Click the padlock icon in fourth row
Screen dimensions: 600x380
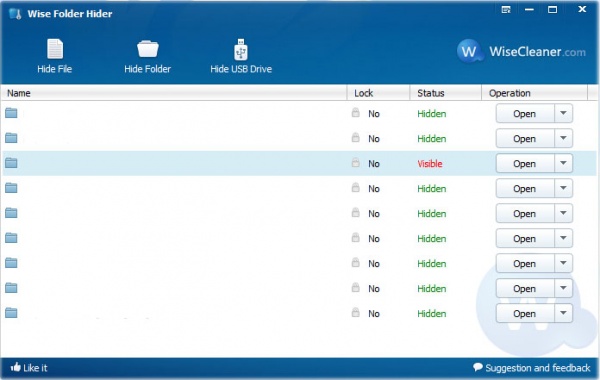(x=355, y=188)
